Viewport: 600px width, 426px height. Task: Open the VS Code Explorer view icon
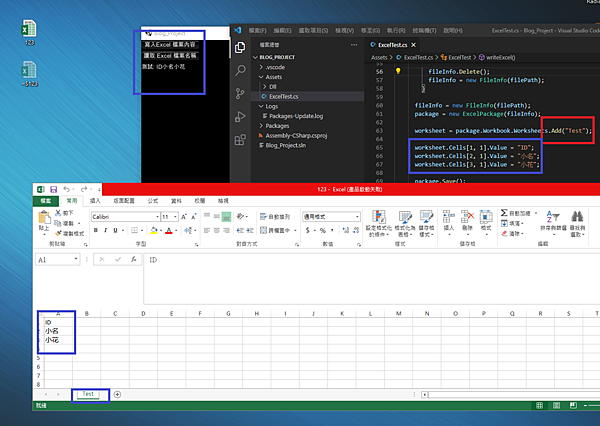pyautogui.click(x=240, y=48)
